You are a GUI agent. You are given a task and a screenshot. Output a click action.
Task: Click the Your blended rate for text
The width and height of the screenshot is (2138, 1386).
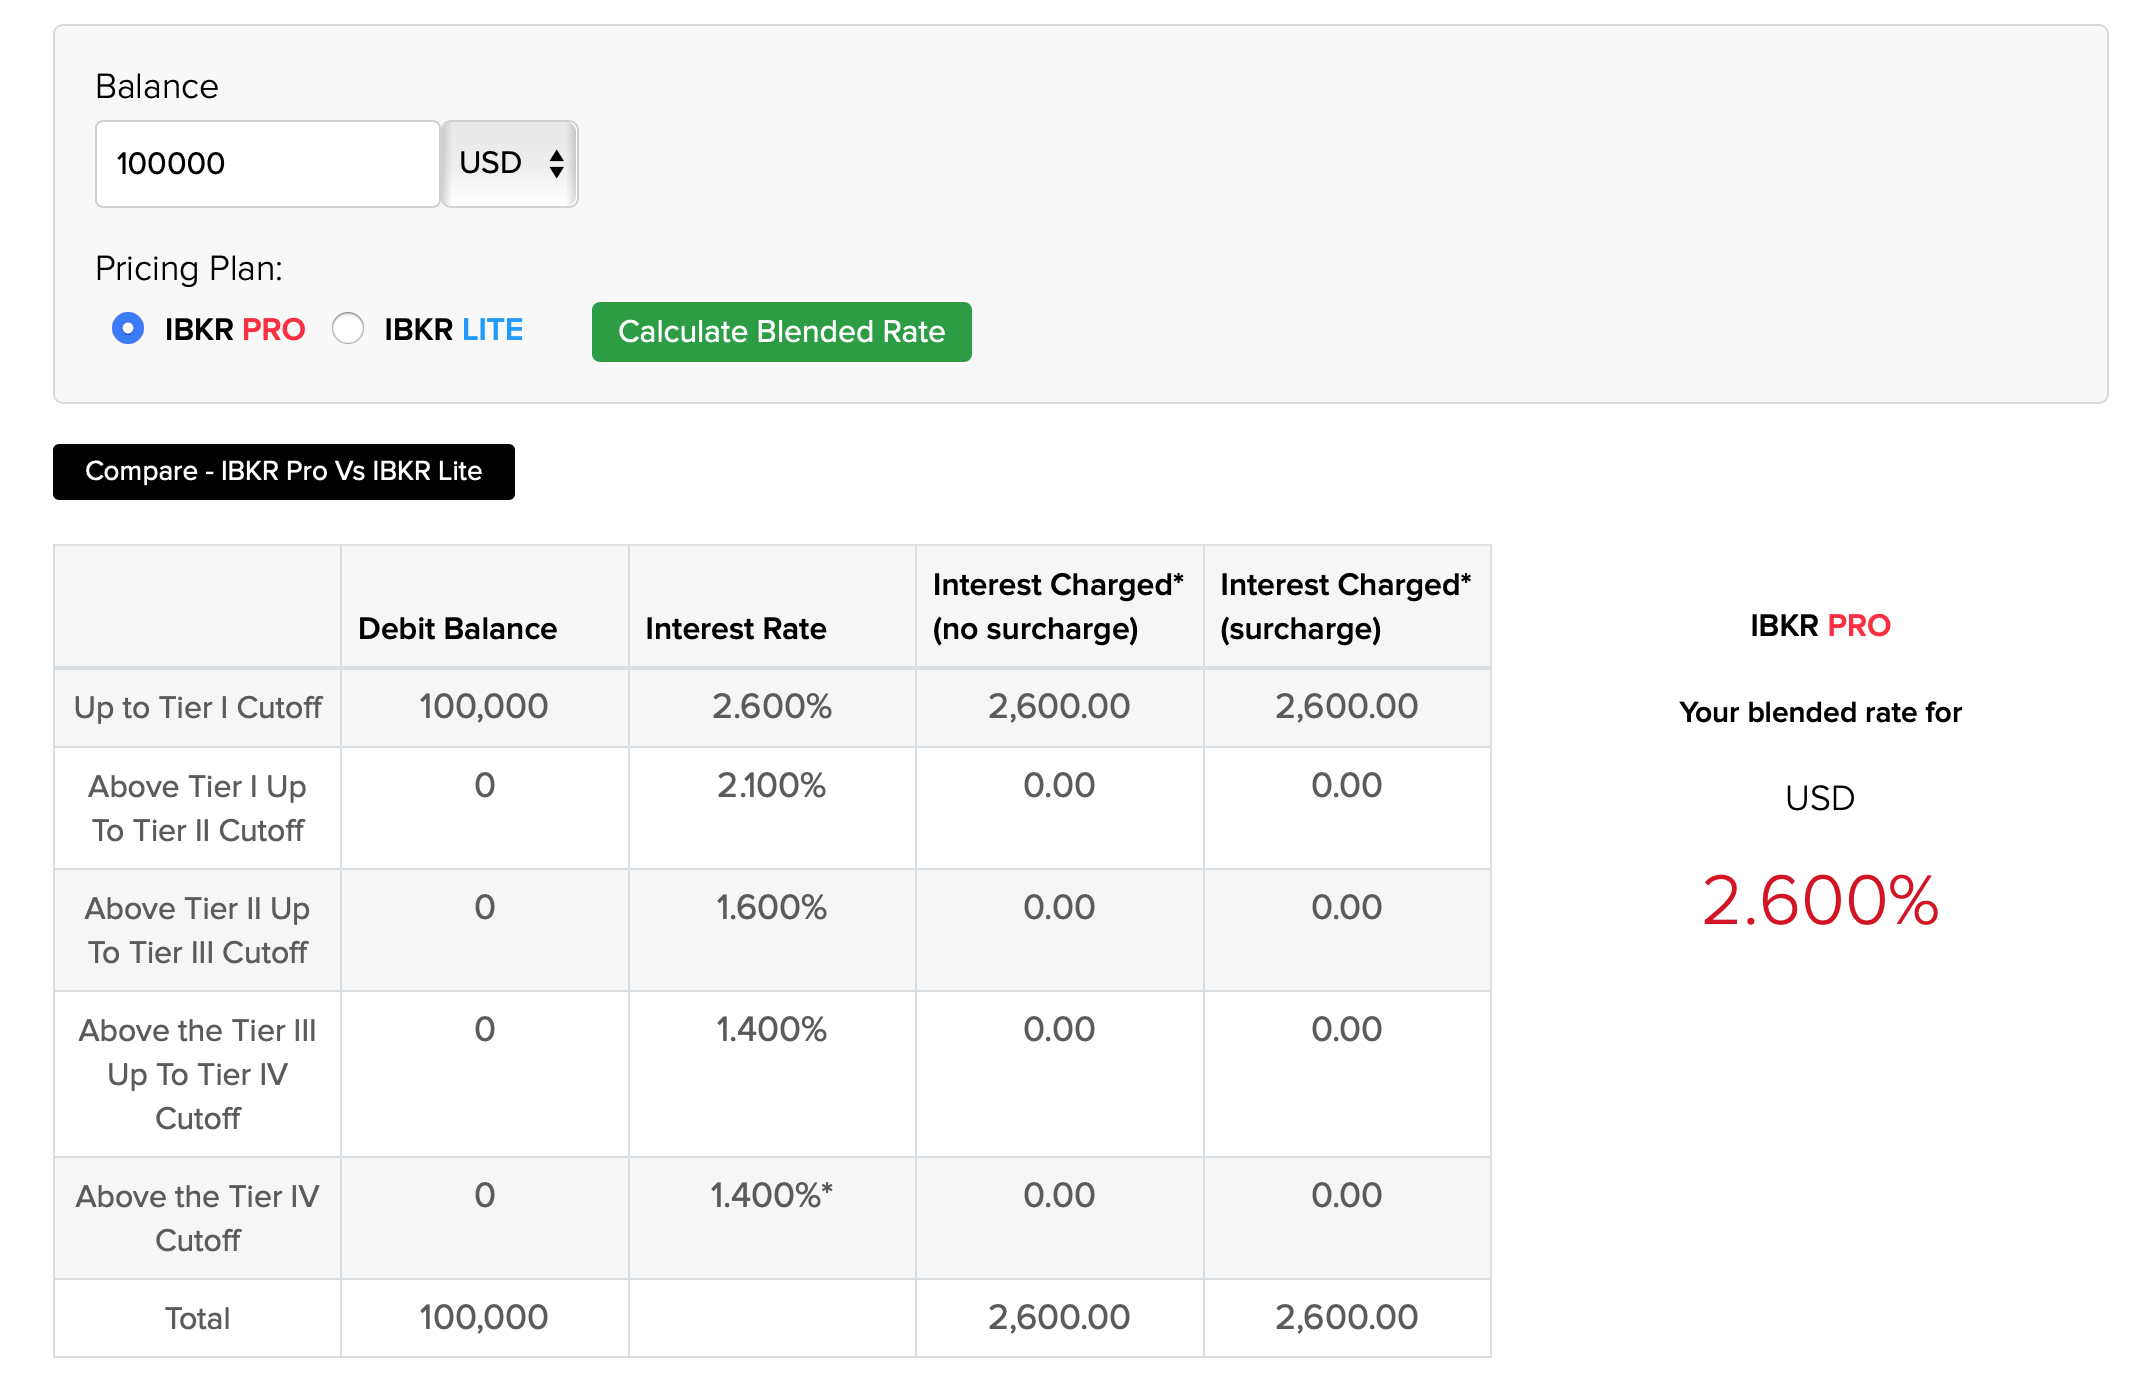(x=1820, y=713)
